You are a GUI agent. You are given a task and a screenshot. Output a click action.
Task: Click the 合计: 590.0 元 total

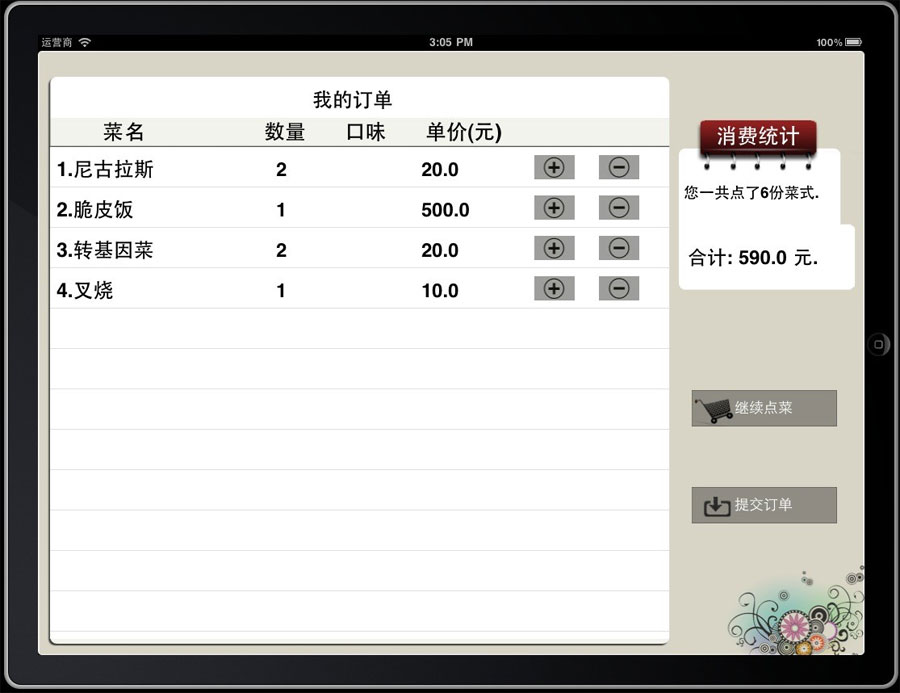click(753, 258)
